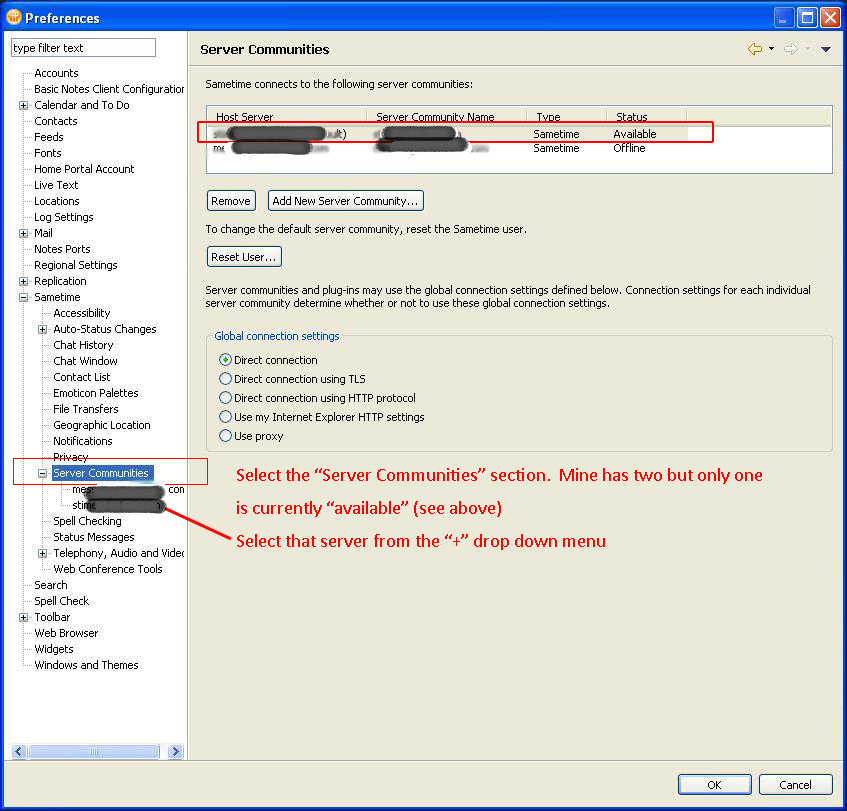
Task: Open Emoticon Palettes page
Action: coord(96,393)
